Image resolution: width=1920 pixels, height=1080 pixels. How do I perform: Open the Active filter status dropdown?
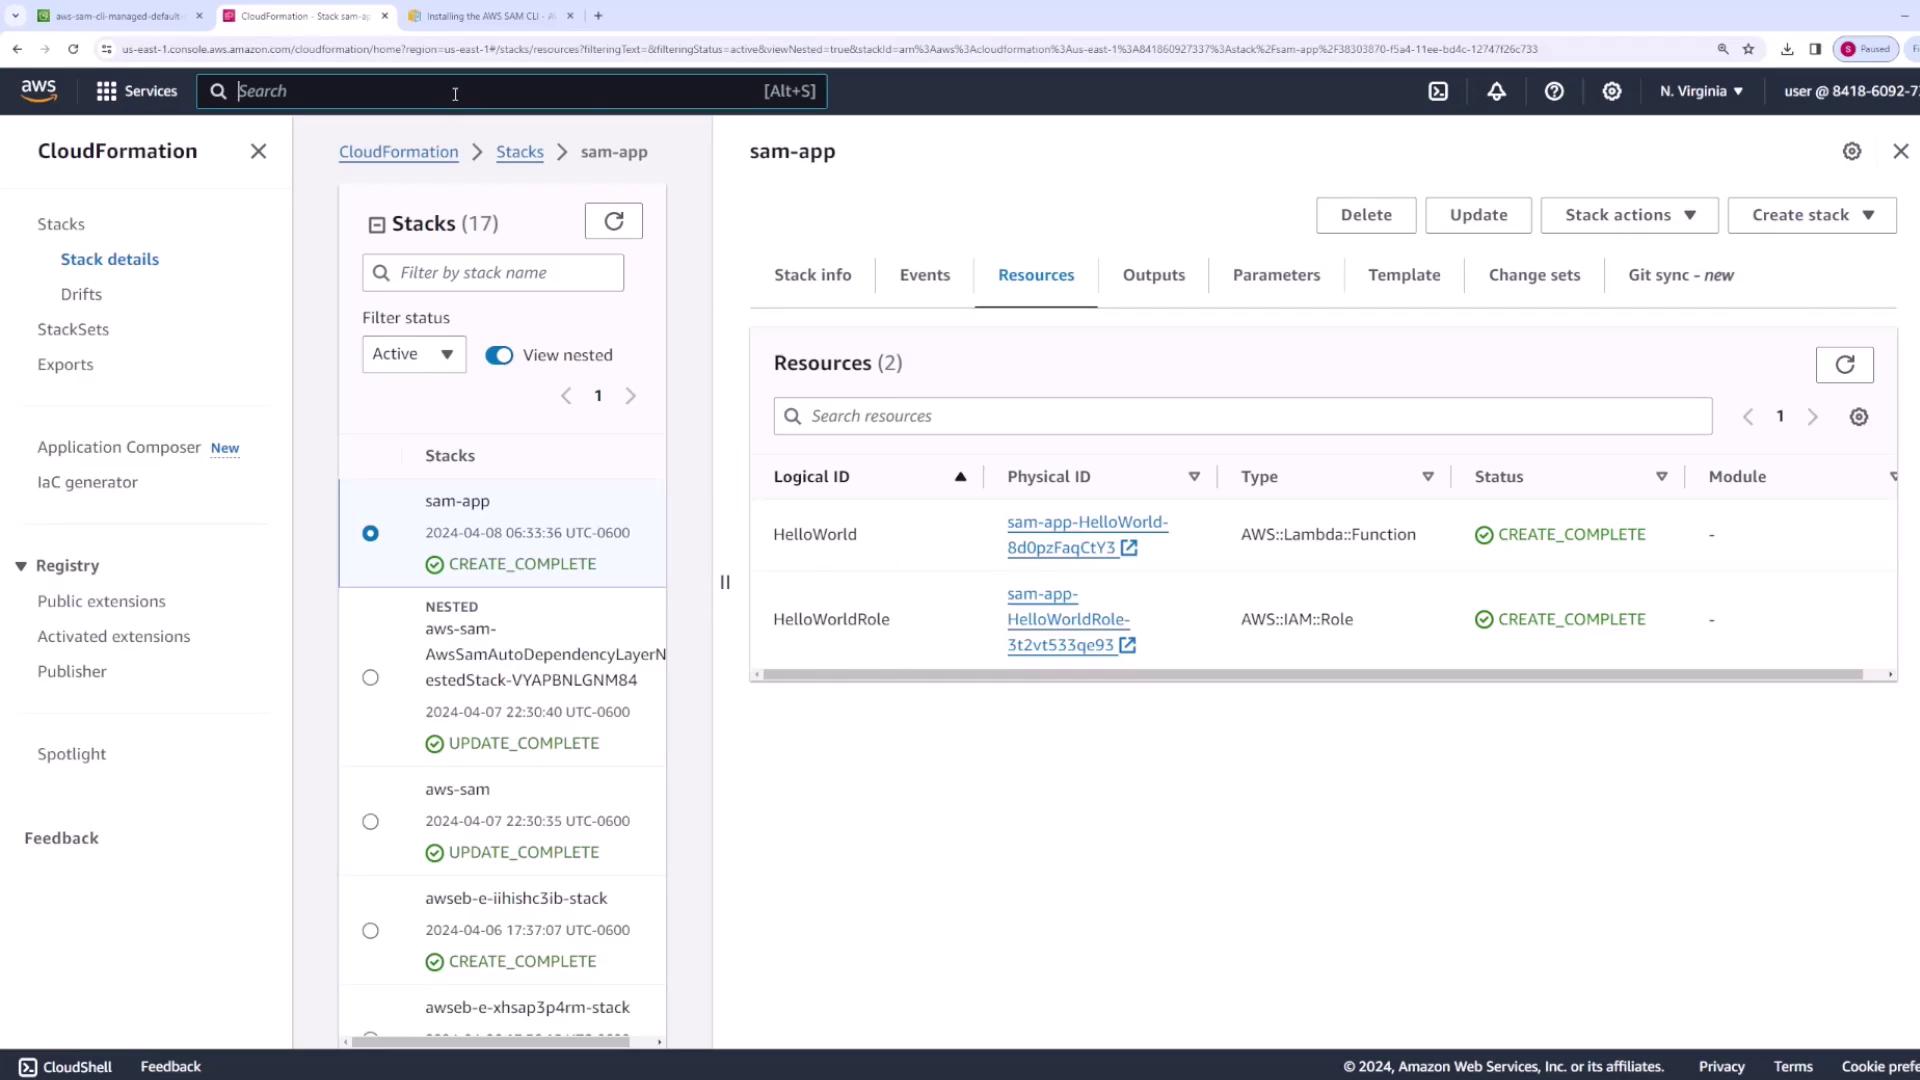[x=413, y=354]
